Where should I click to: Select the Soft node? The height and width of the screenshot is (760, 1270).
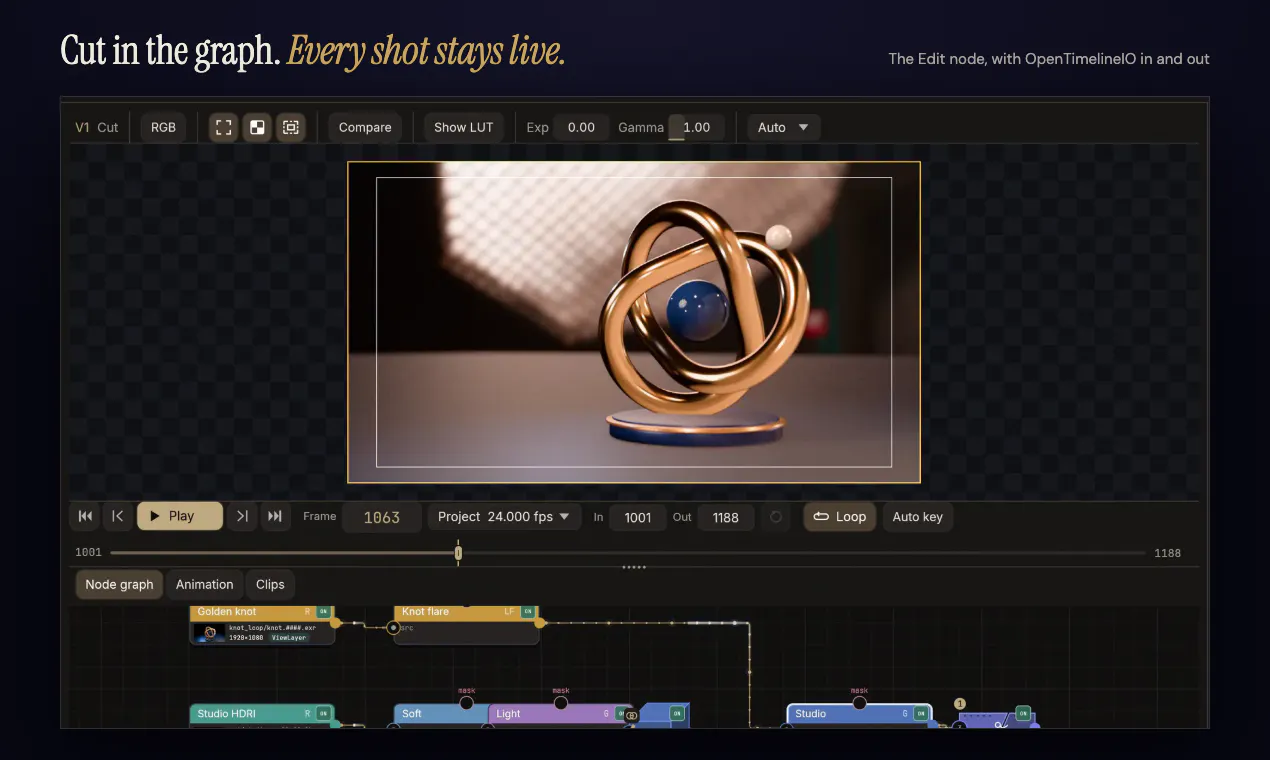(x=441, y=714)
